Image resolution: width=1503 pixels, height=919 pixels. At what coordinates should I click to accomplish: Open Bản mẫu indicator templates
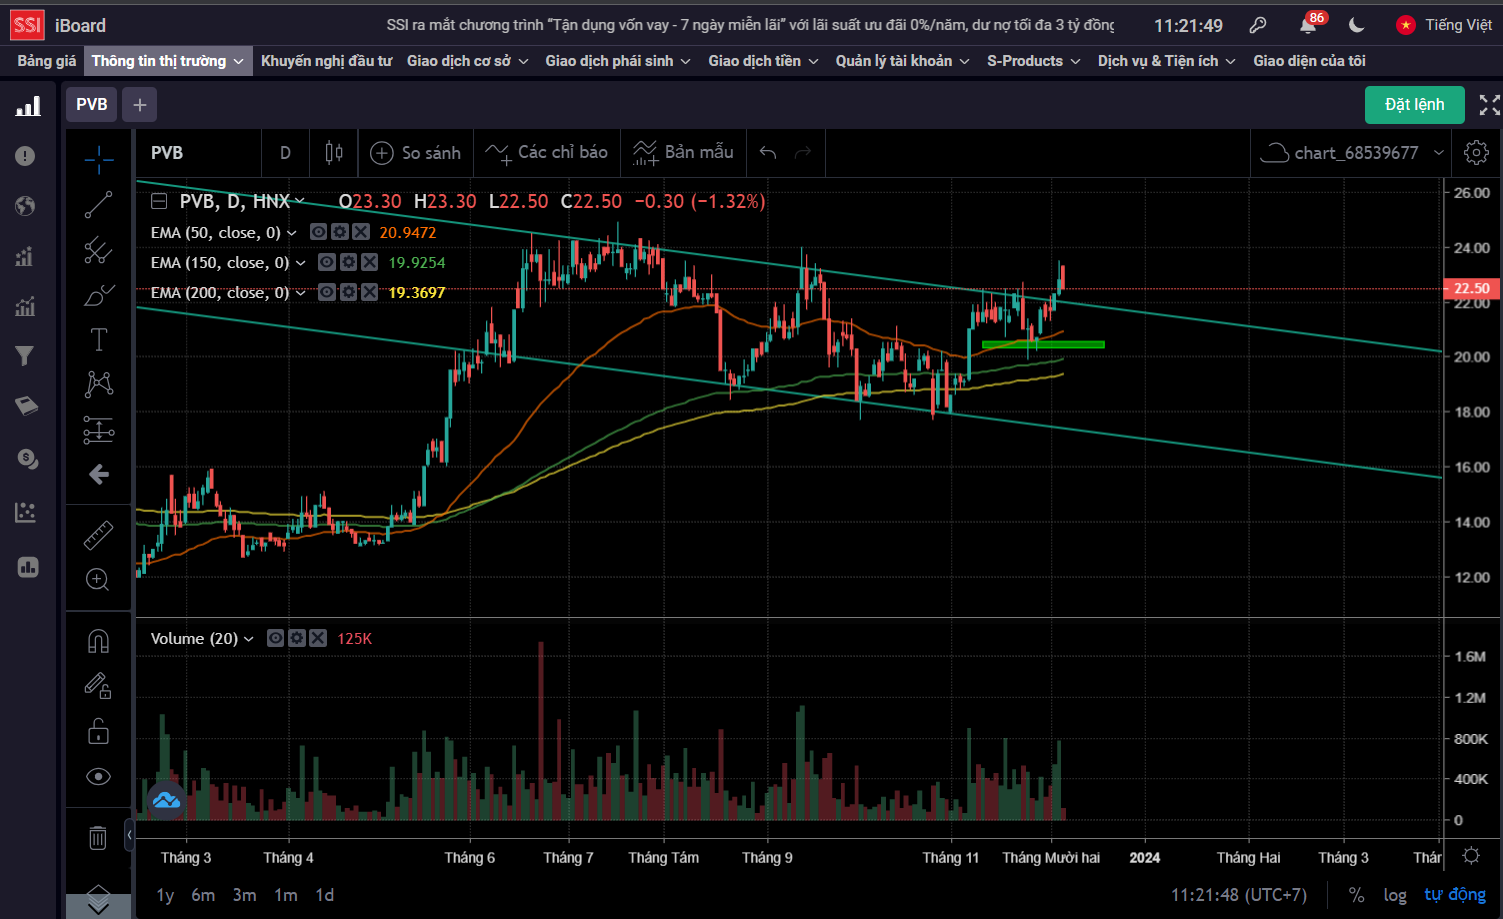pos(684,153)
